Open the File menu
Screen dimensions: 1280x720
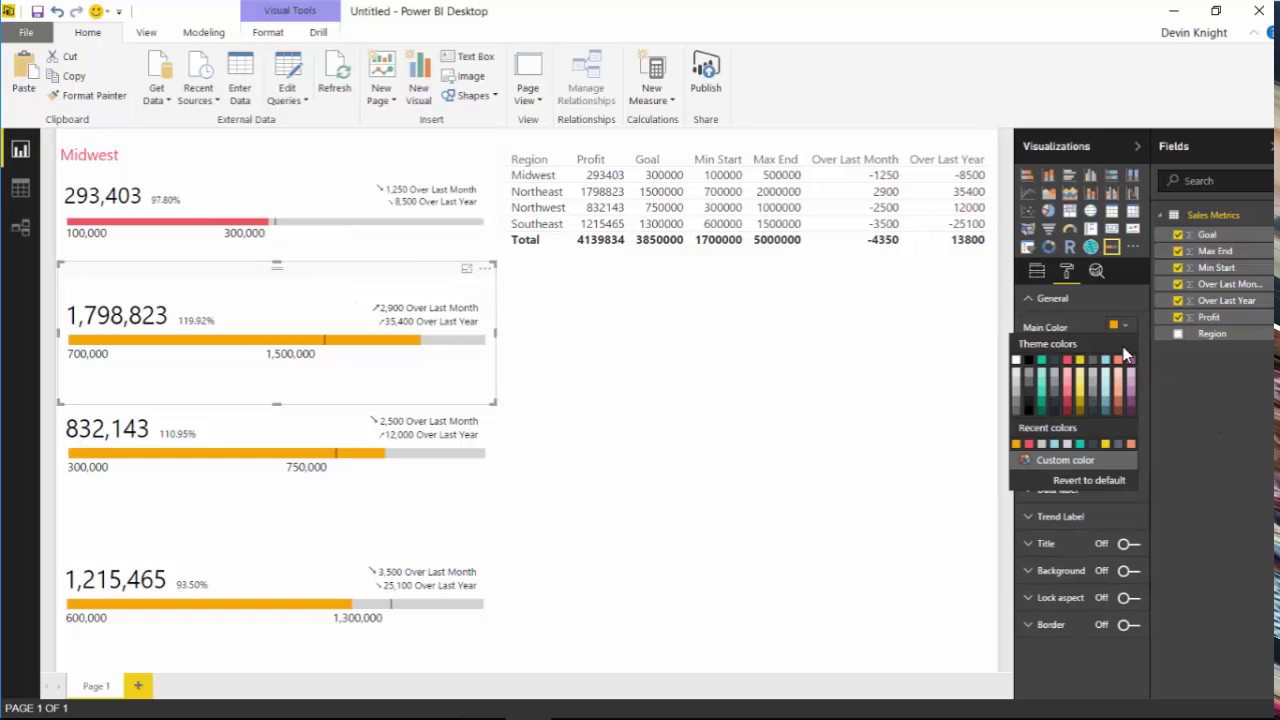coord(26,32)
